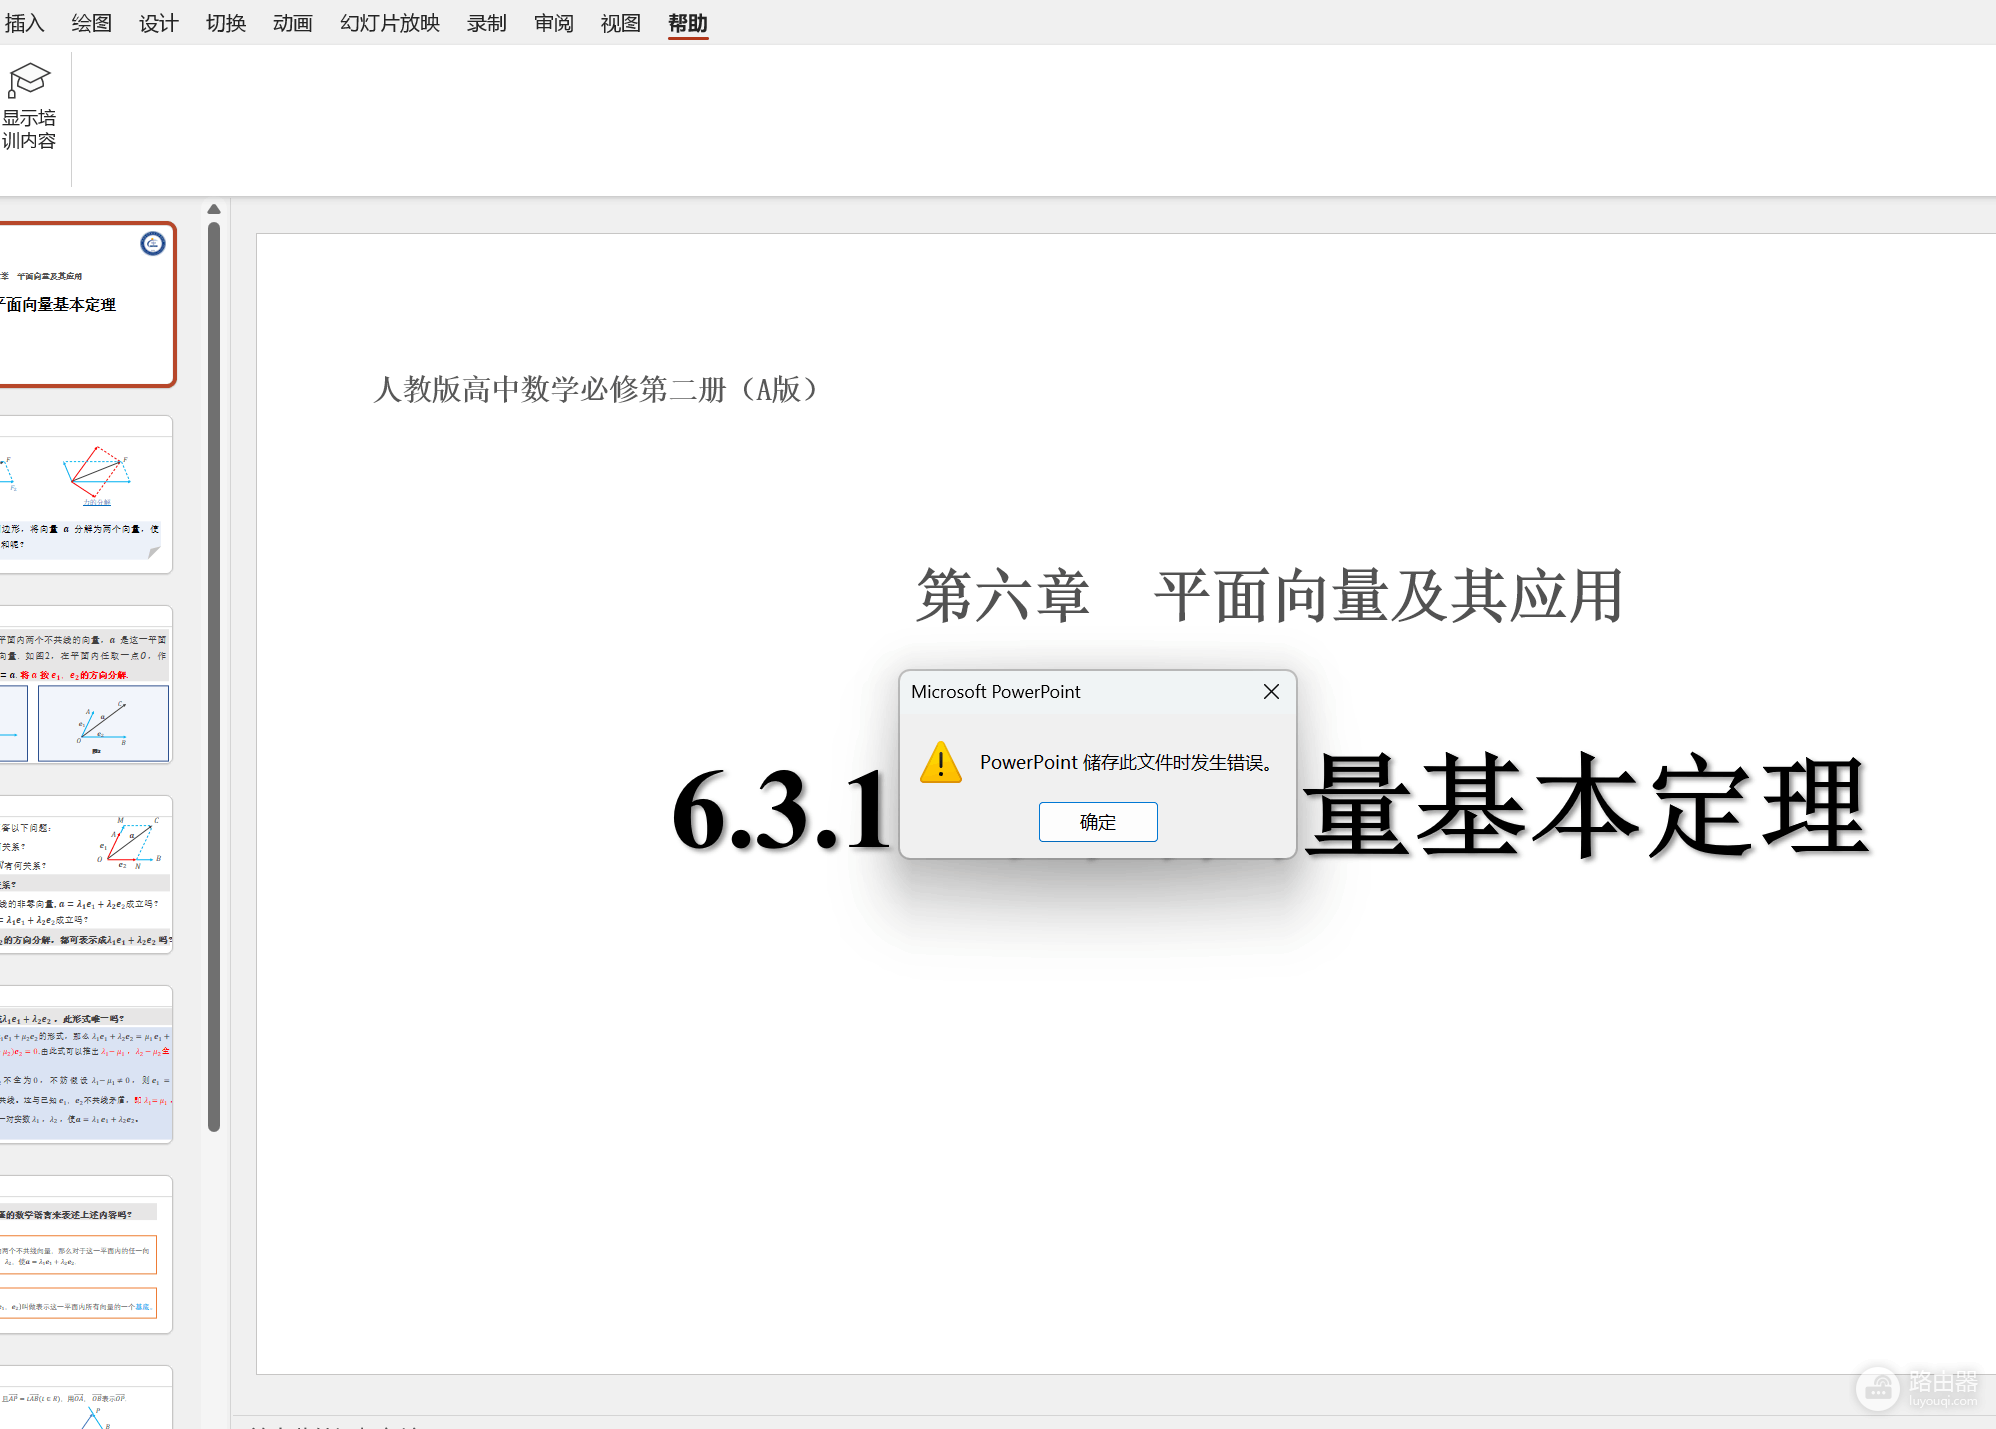Click the slide title text 6.3.1
1996x1429 pixels.
coord(781,811)
